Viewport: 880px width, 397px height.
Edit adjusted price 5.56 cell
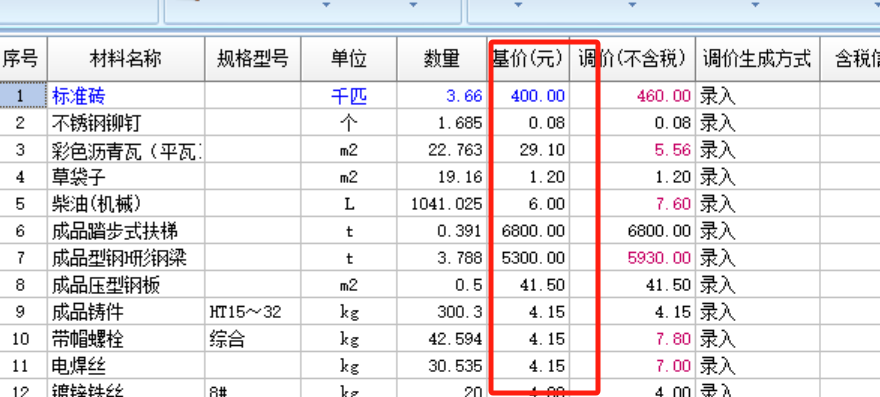pyautogui.click(x=633, y=149)
